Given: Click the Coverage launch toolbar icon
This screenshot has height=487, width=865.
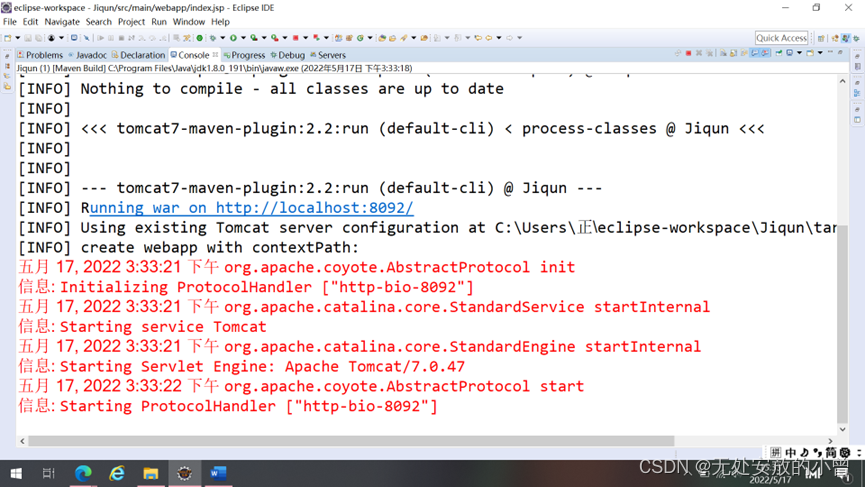Looking at the screenshot, I should 253,38.
